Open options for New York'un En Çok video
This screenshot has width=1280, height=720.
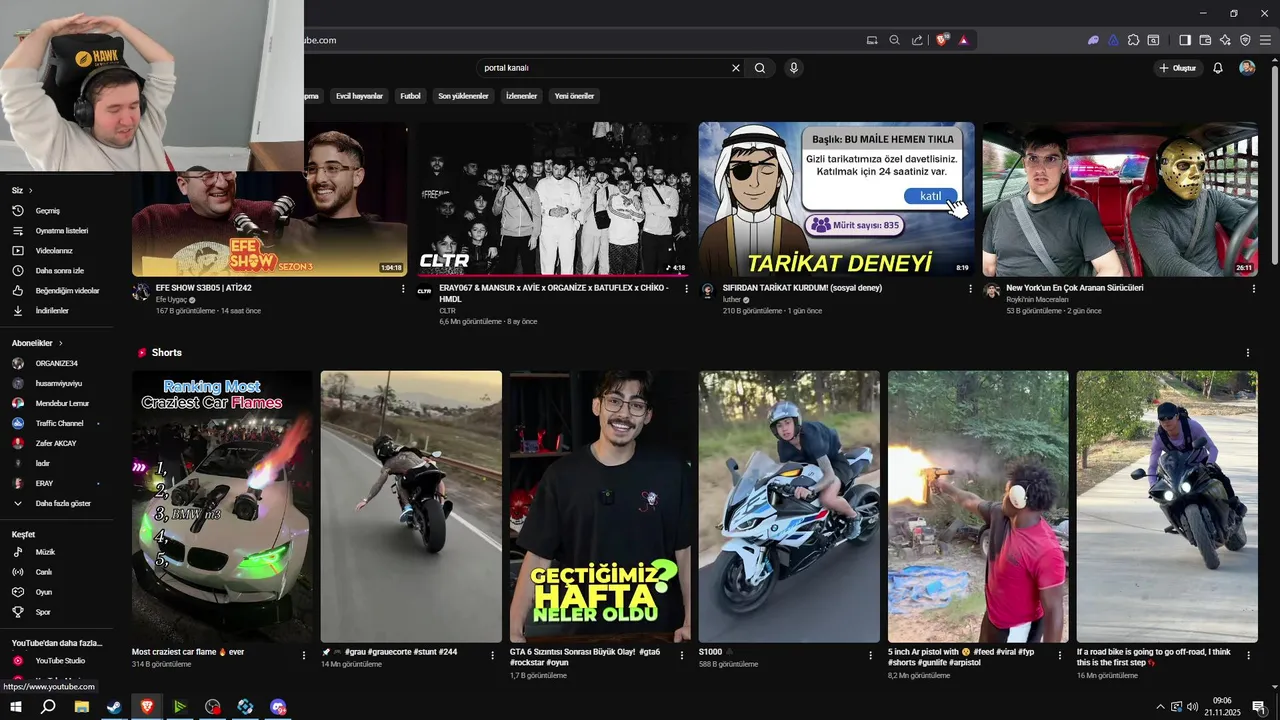[1254, 289]
